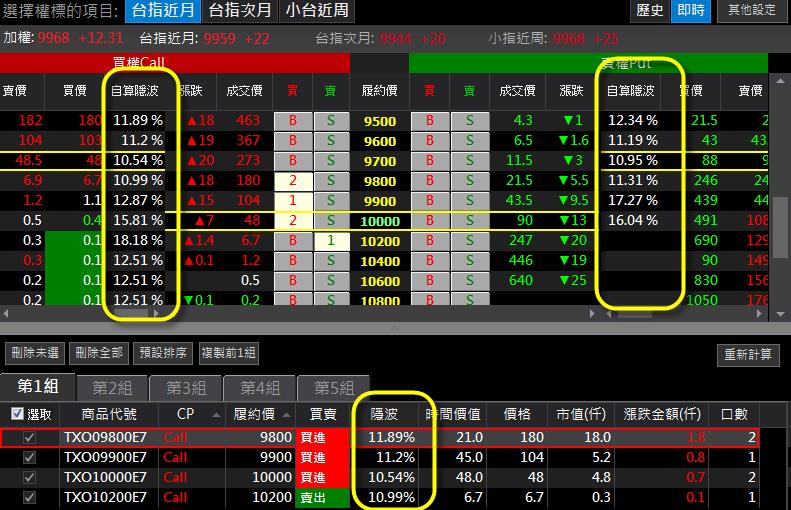Uncheck the TXO09800E7 row checkbox

29,437
